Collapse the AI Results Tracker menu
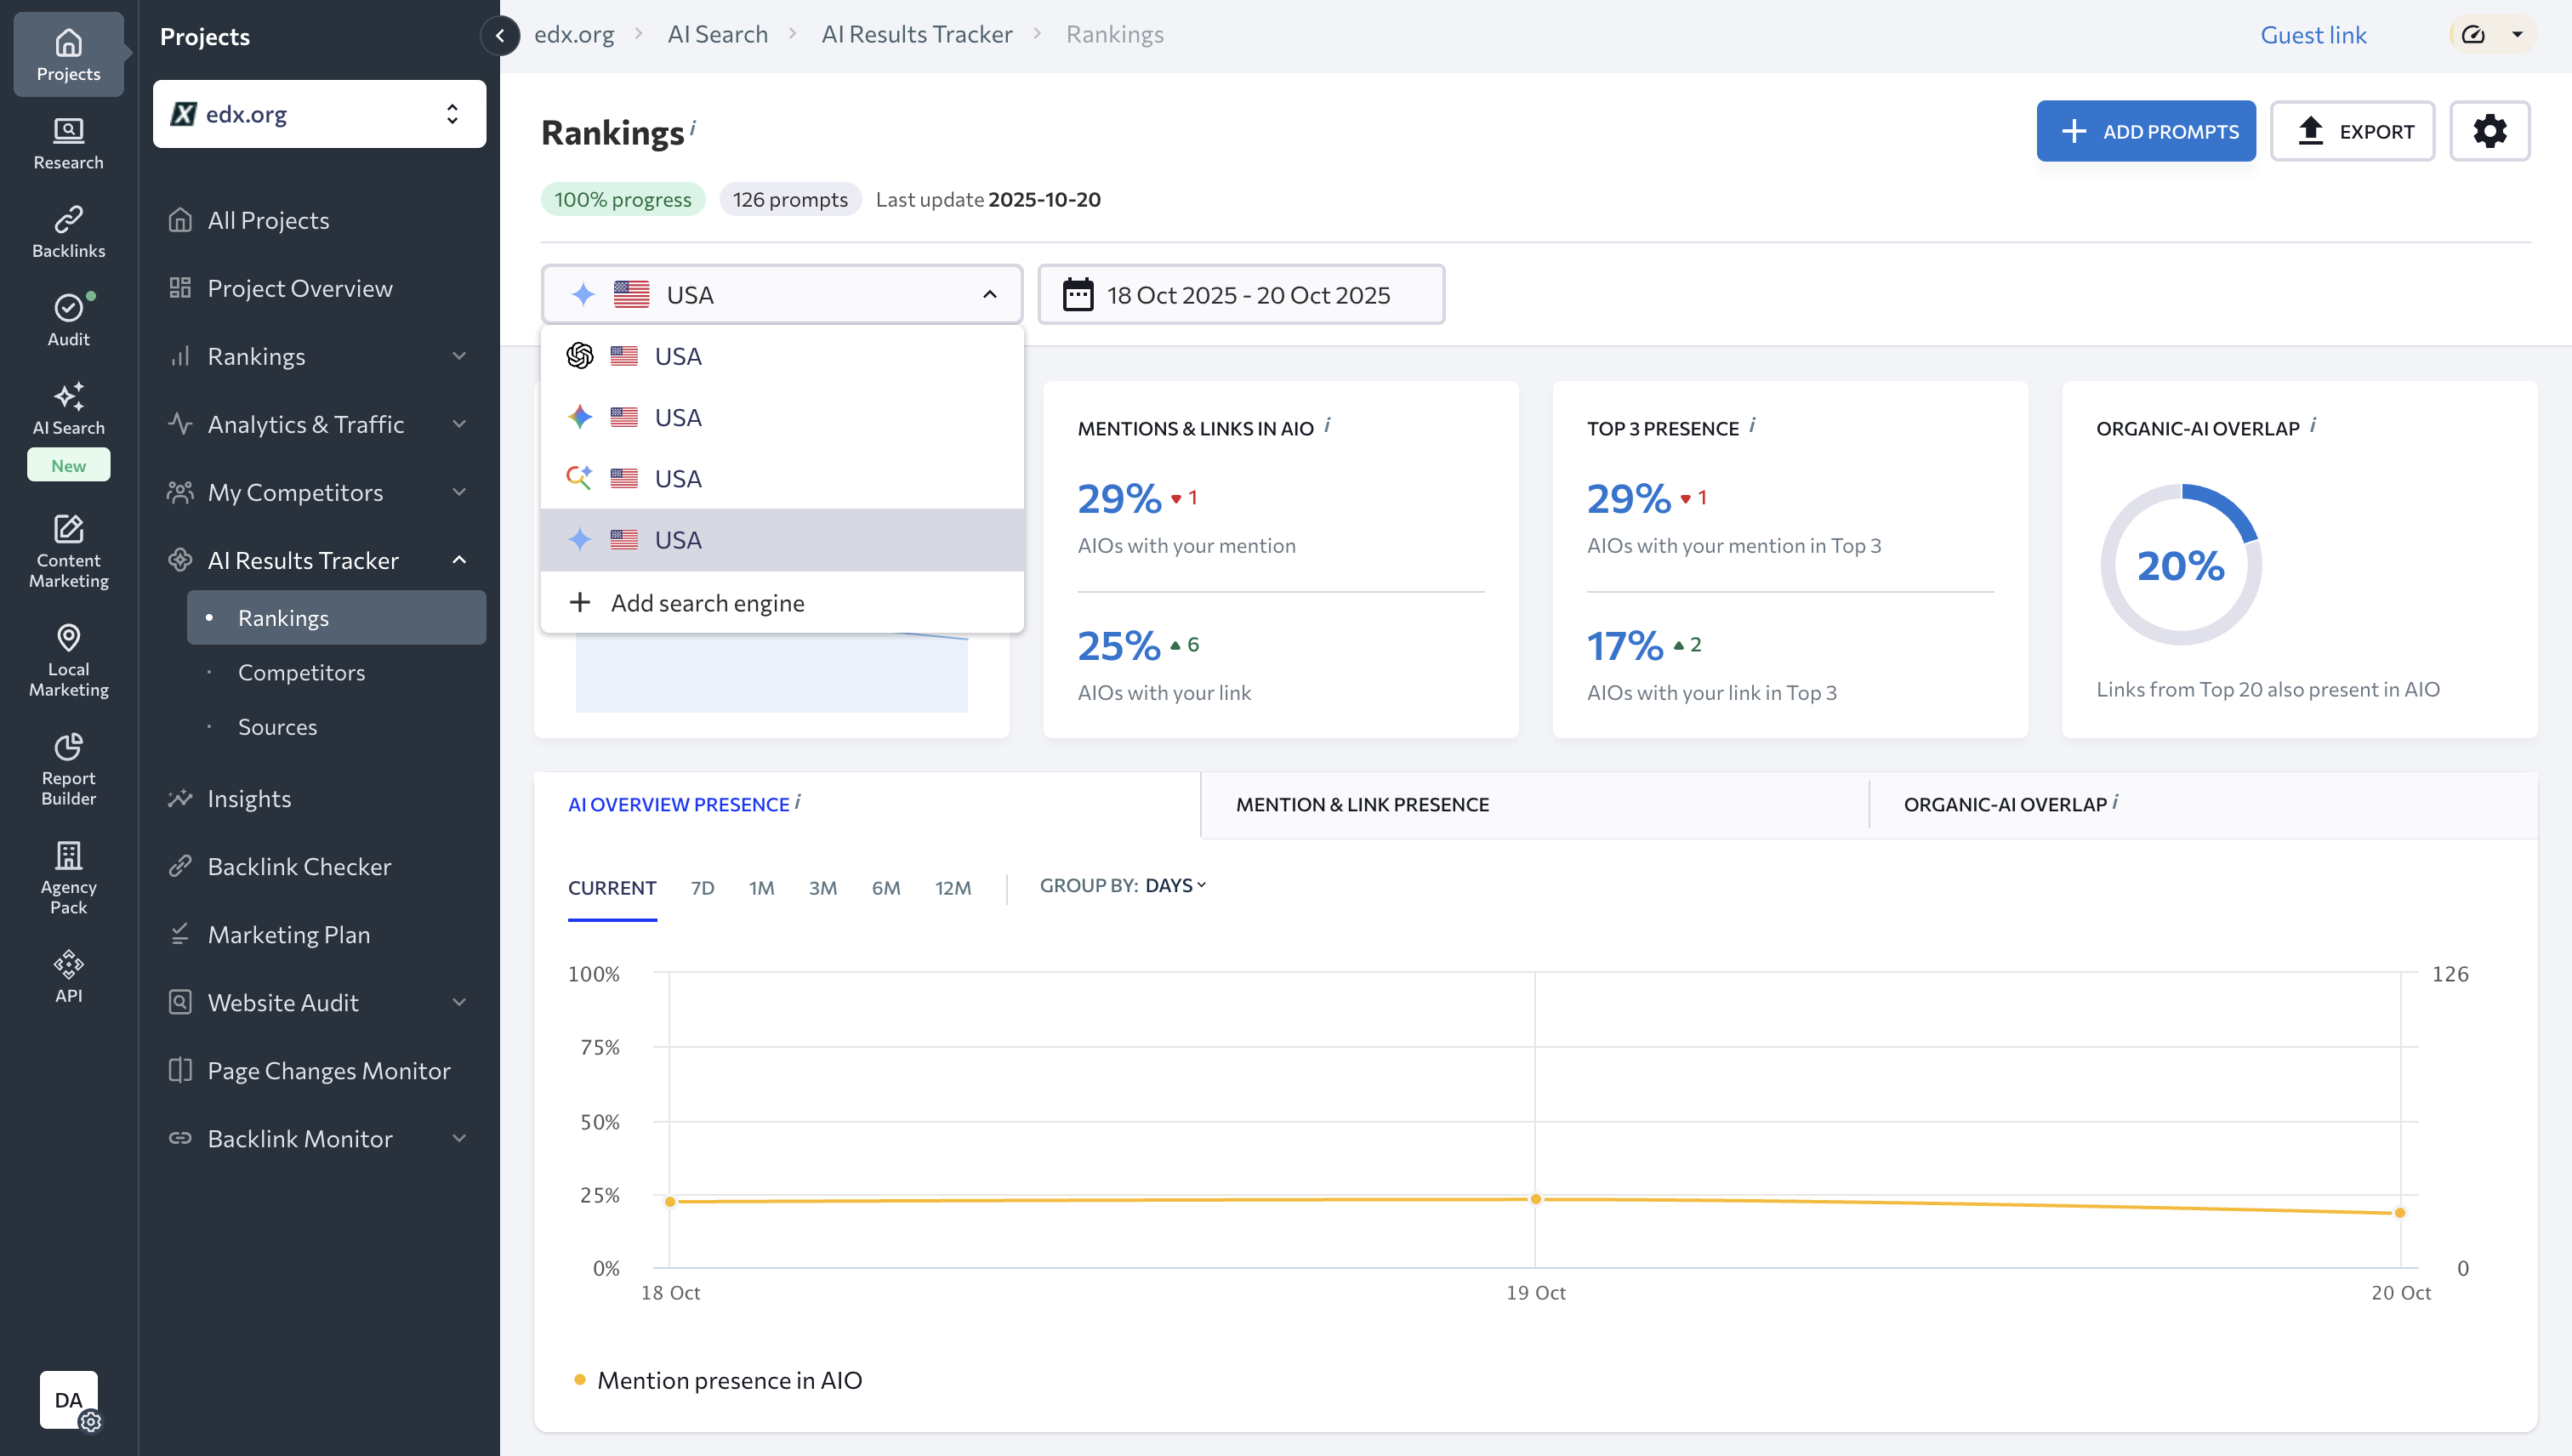 [x=458, y=560]
